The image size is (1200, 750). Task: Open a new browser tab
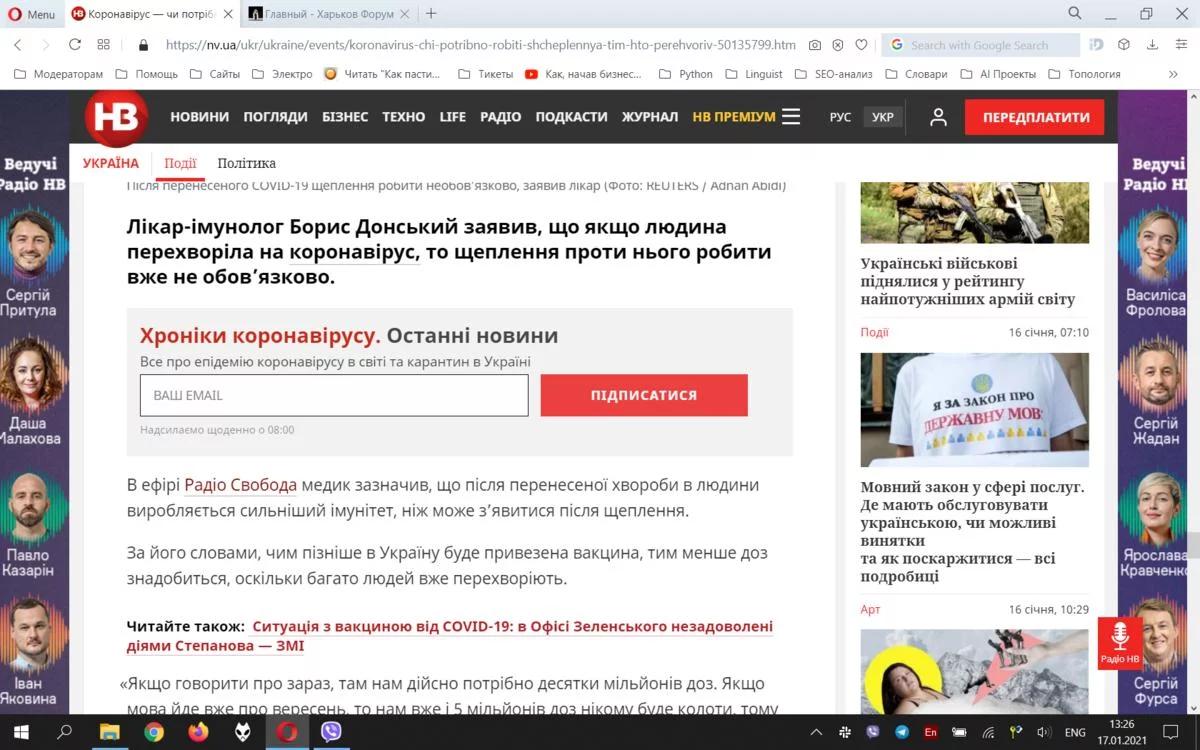point(432,14)
